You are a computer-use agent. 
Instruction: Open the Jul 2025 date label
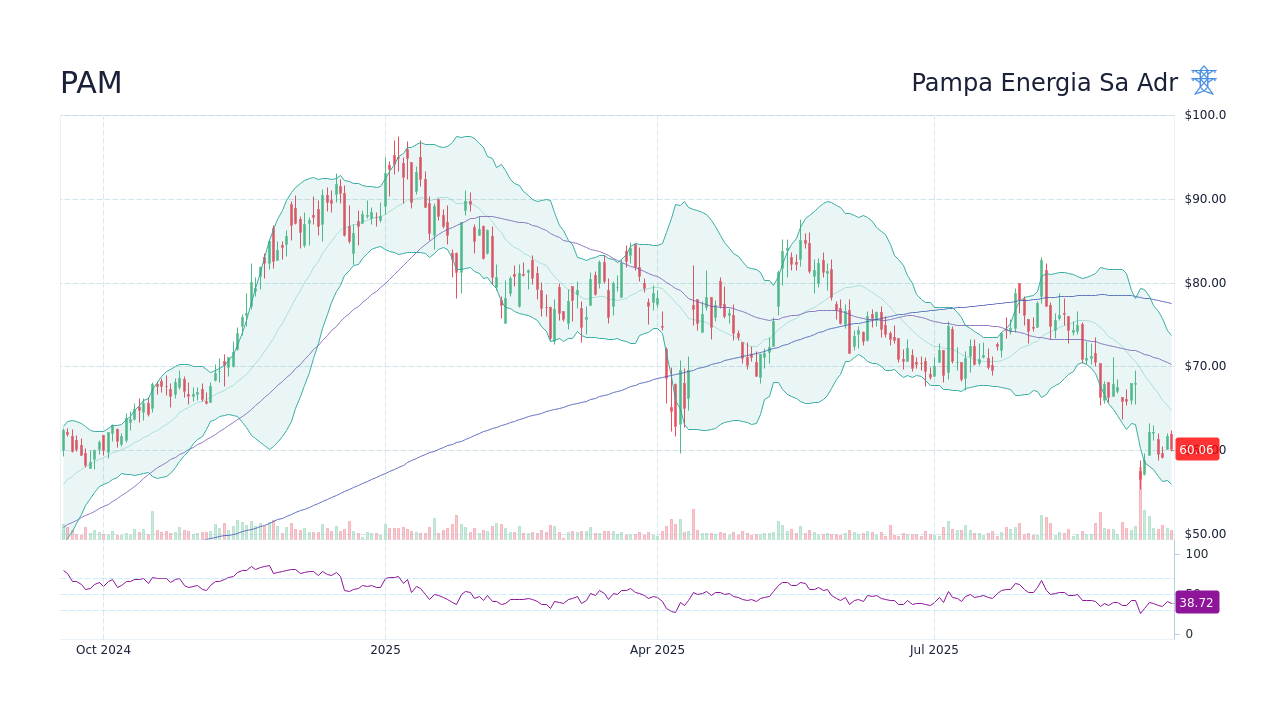pyautogui.click(x=934, y=649)
